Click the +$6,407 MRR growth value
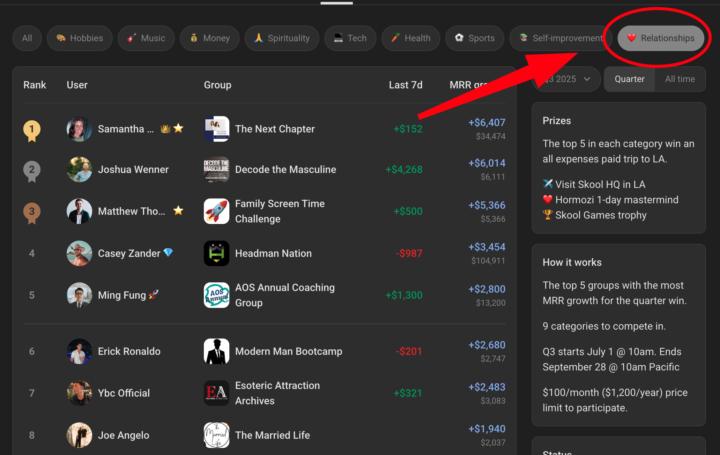 pos(487,123)
